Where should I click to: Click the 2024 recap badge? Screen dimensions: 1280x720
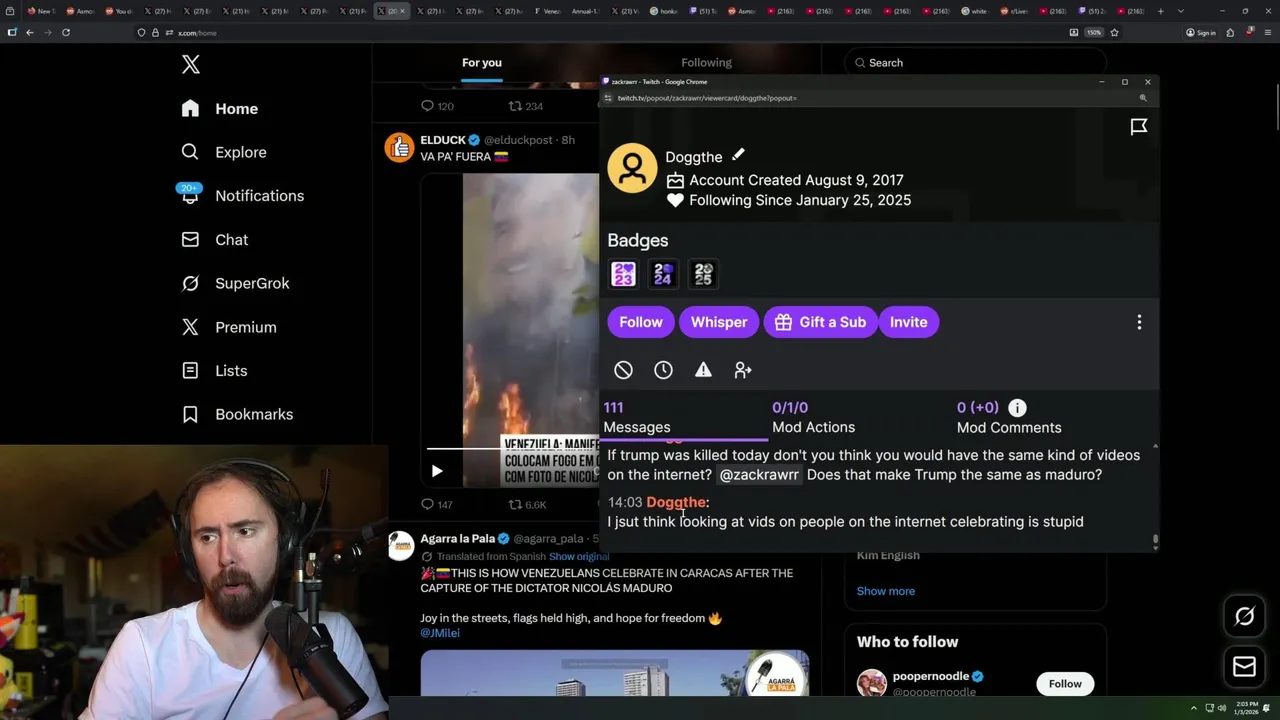click(x=663, y=274)
